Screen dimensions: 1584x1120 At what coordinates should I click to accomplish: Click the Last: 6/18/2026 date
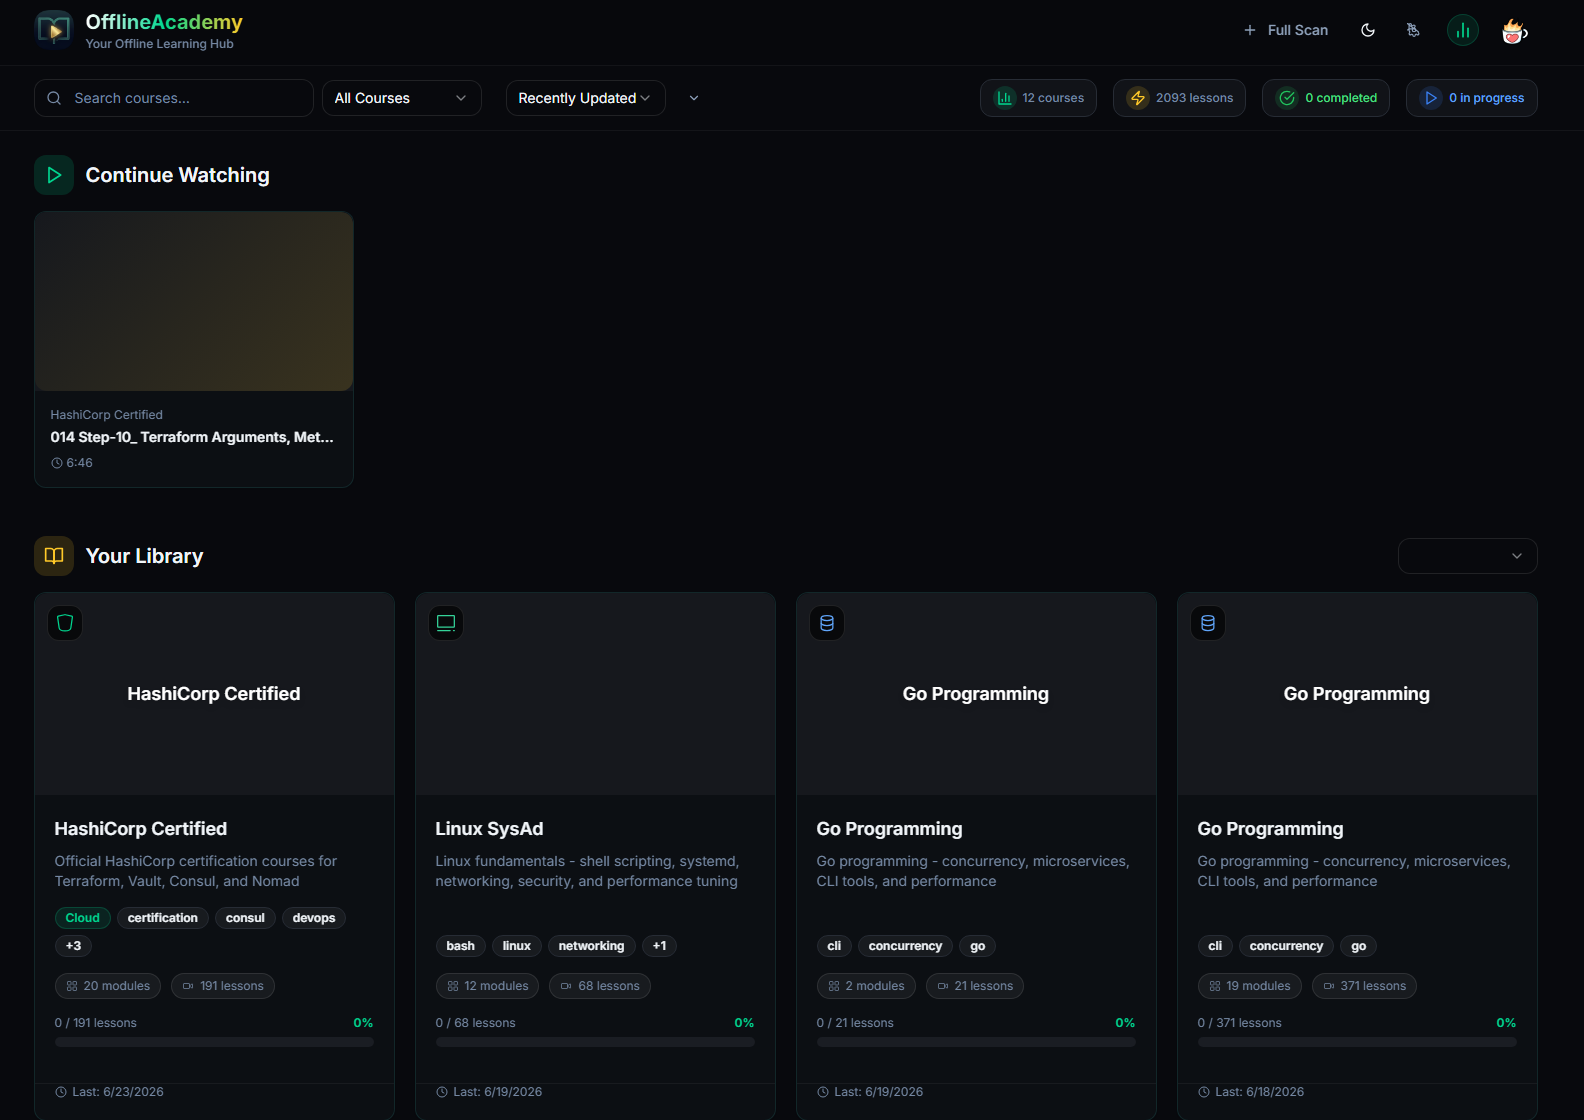1260,1092
